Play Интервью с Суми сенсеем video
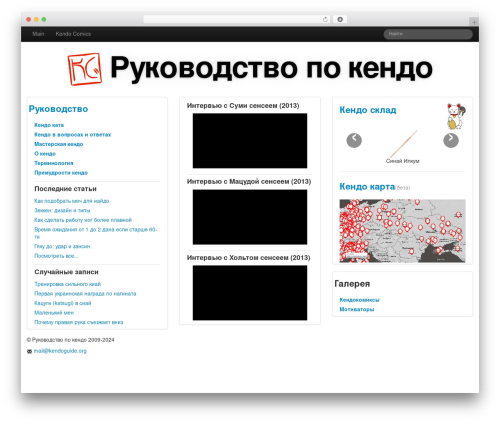500x423 pixels. click(250, 141)
